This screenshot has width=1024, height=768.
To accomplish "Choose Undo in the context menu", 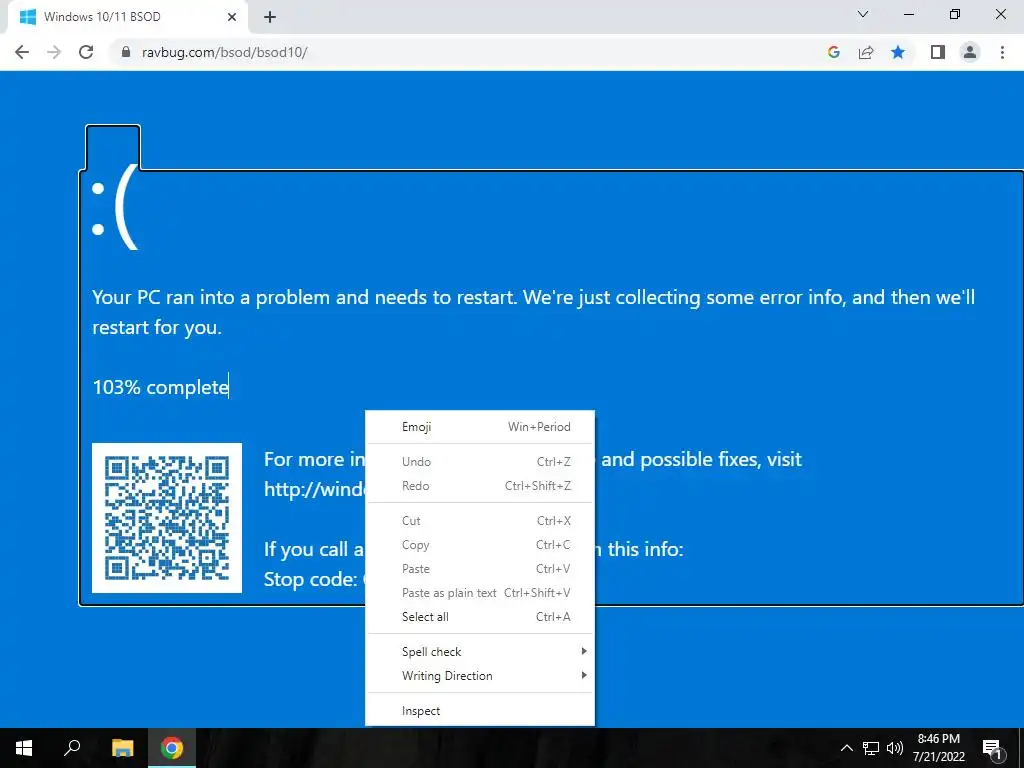I will (480, 462).
